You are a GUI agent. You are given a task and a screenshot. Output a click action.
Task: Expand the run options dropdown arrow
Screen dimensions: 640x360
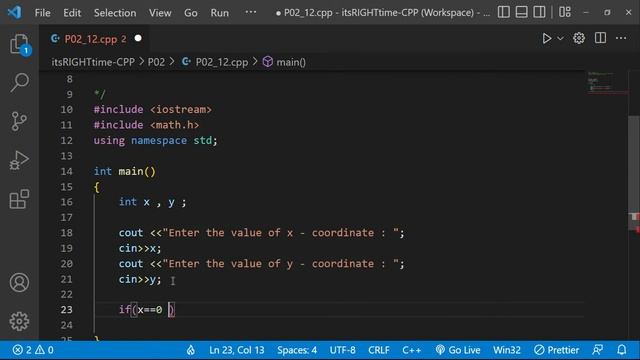point(560,38)
